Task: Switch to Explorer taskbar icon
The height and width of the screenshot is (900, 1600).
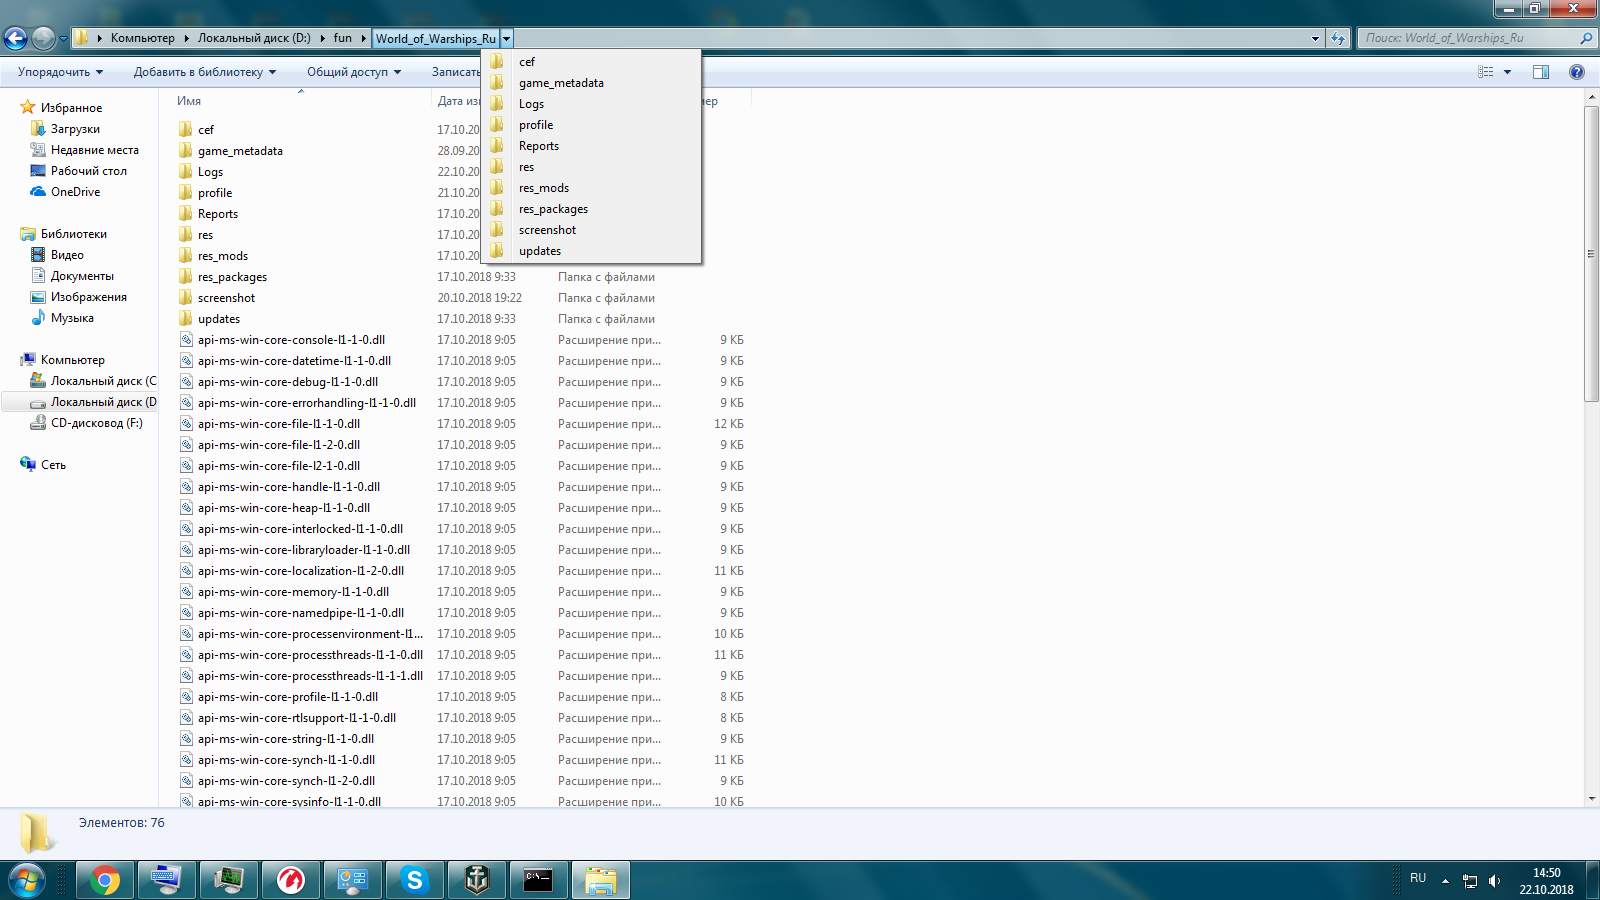Action: click(x=601, y=881)
